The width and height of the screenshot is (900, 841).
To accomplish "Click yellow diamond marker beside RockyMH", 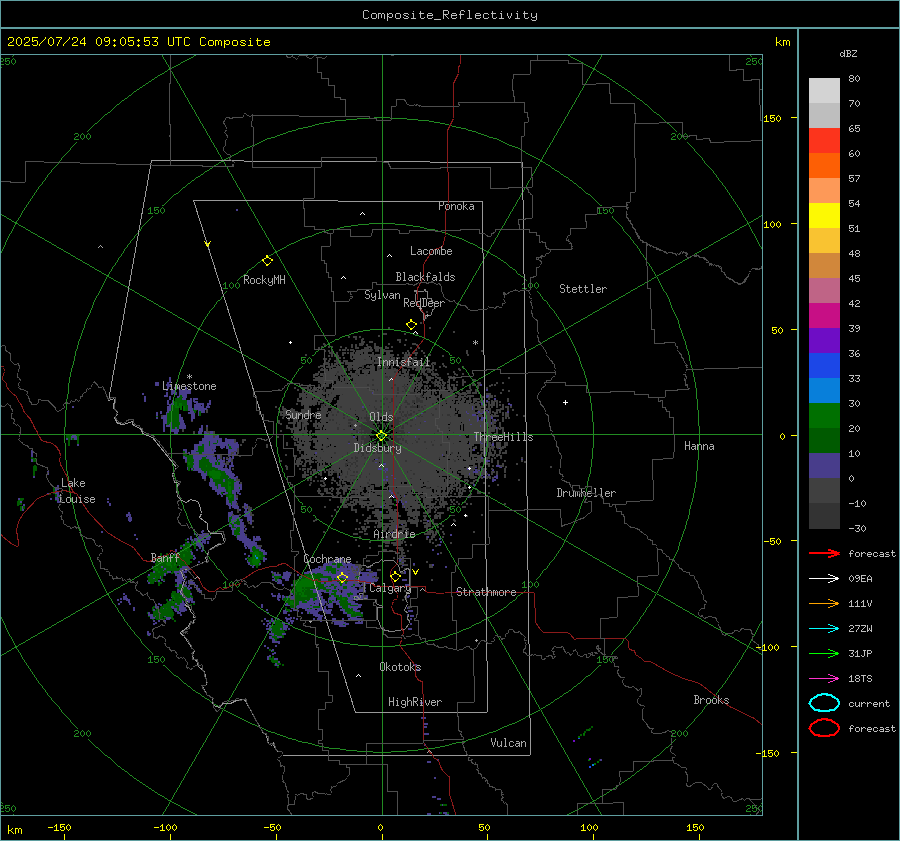I will [x=267, y=261].
